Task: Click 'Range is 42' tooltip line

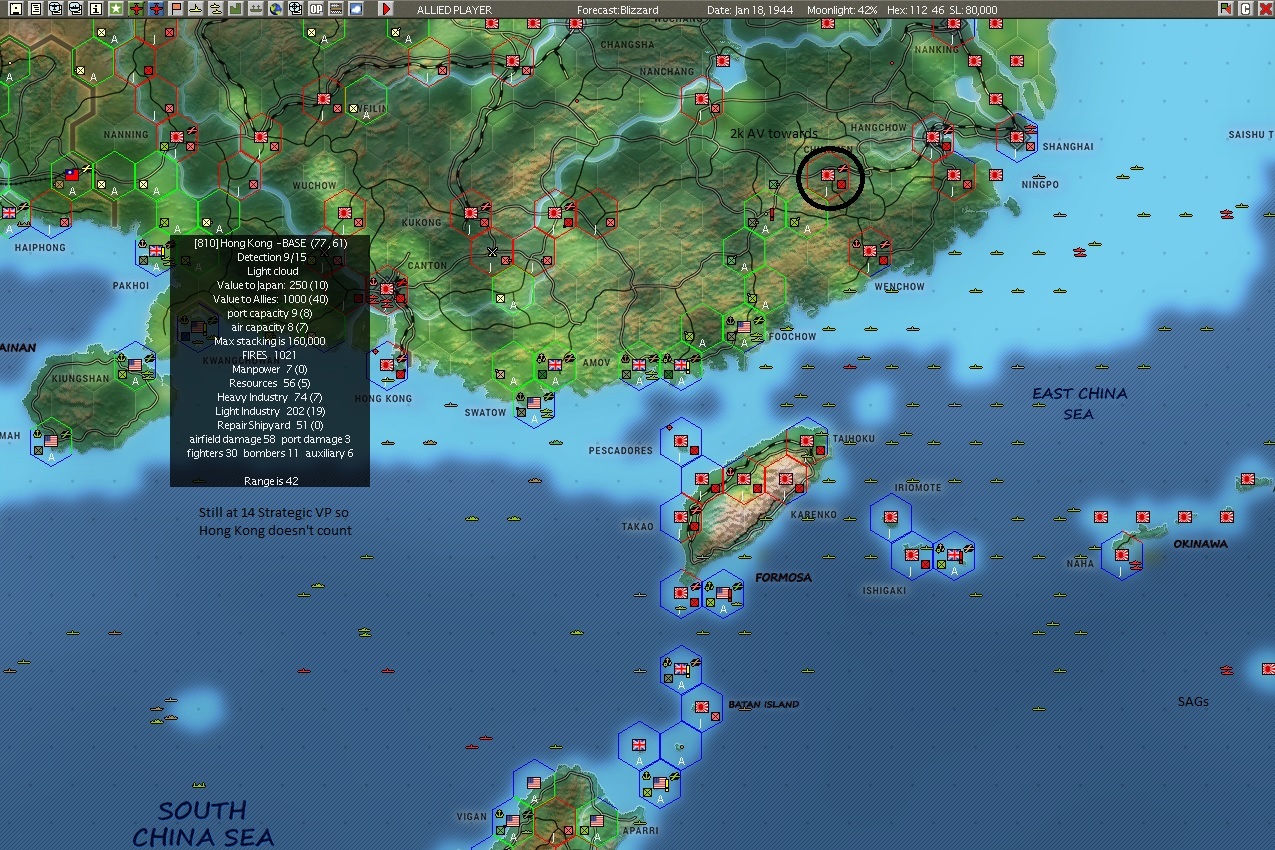Action: point(270,481)
